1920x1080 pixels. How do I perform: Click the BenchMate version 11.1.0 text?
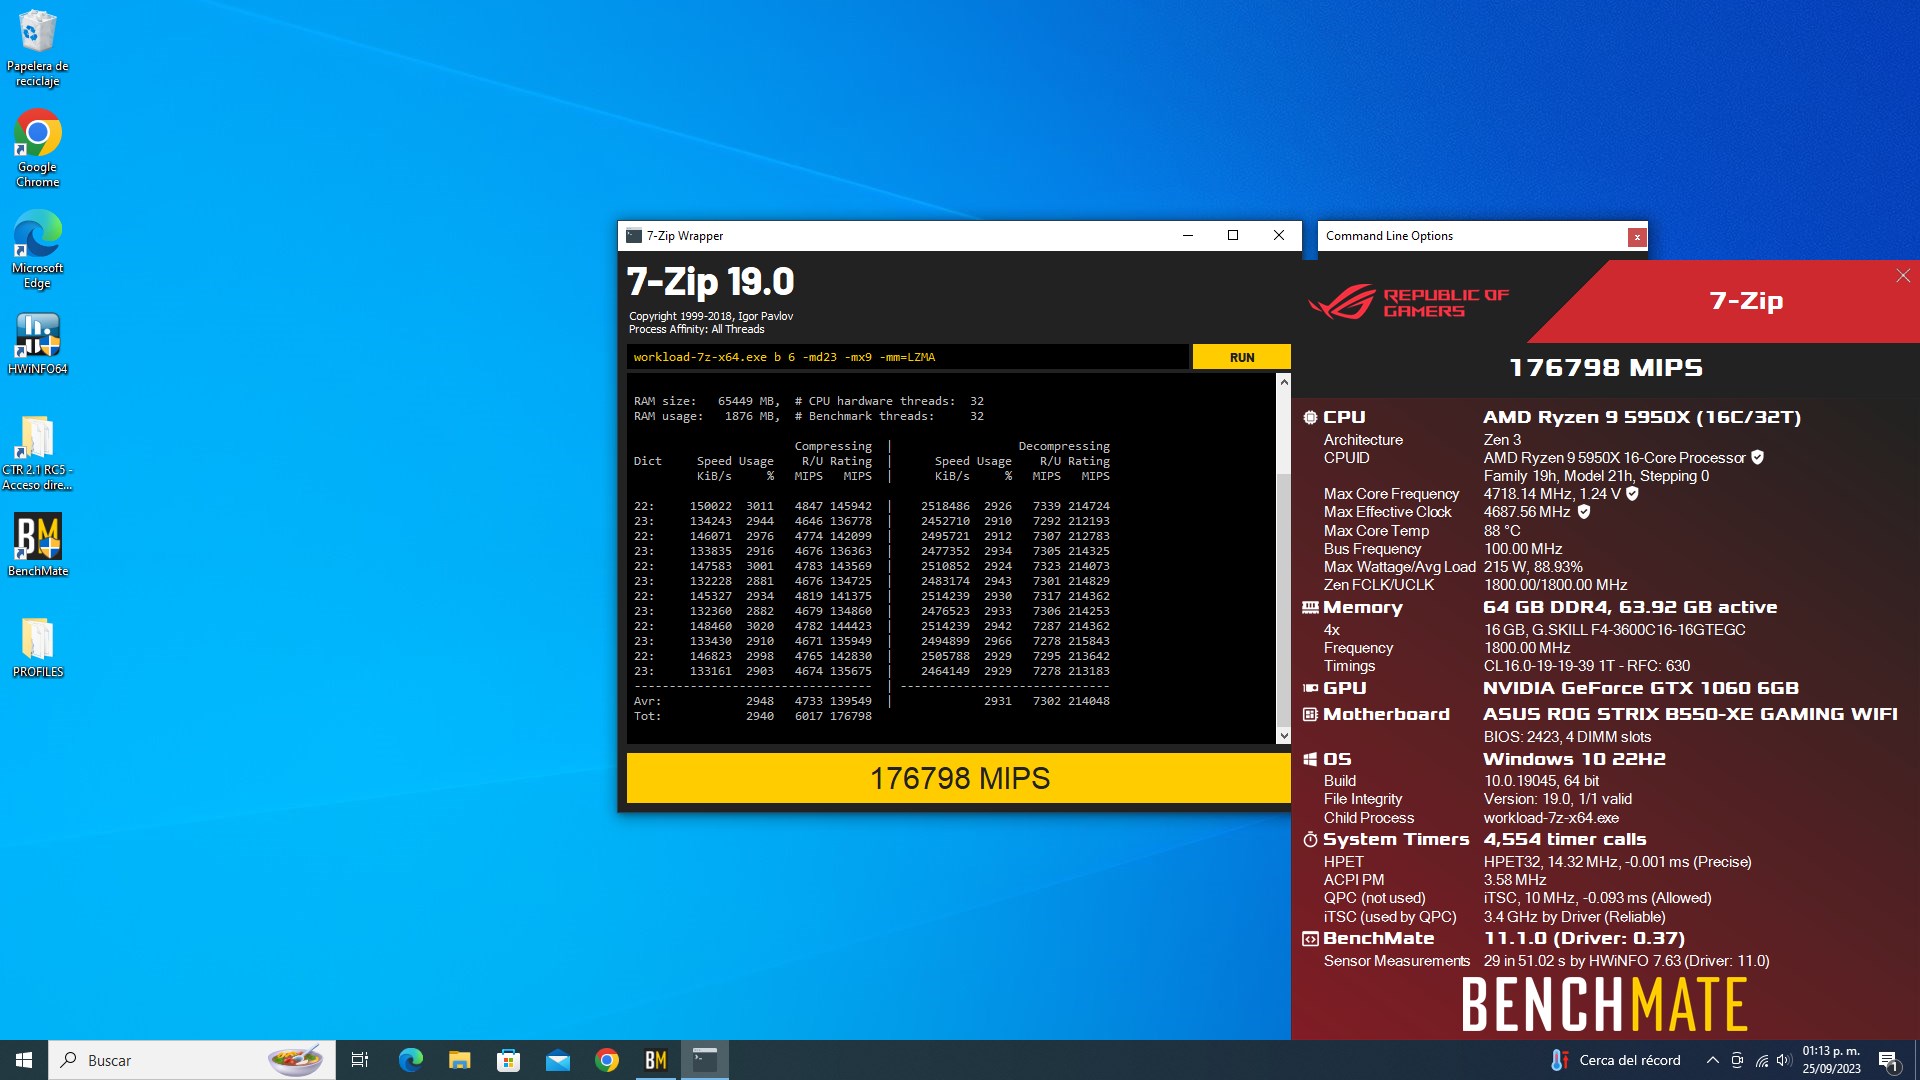pyautogui.click(x=1584, y=938)
